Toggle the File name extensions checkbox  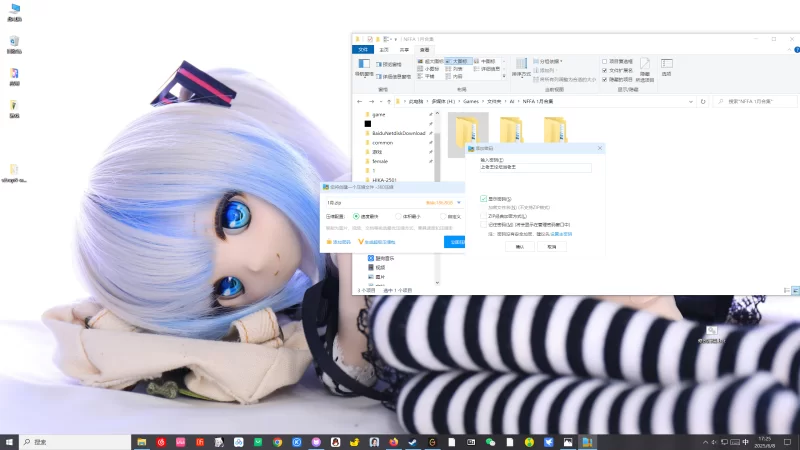[x=605, y=70]
